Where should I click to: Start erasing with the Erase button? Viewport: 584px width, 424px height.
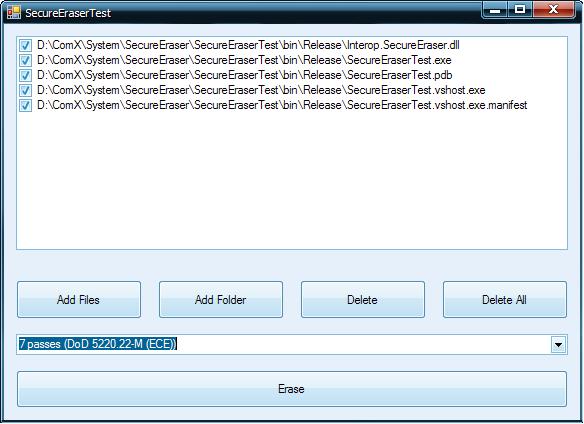pos(292,389)
